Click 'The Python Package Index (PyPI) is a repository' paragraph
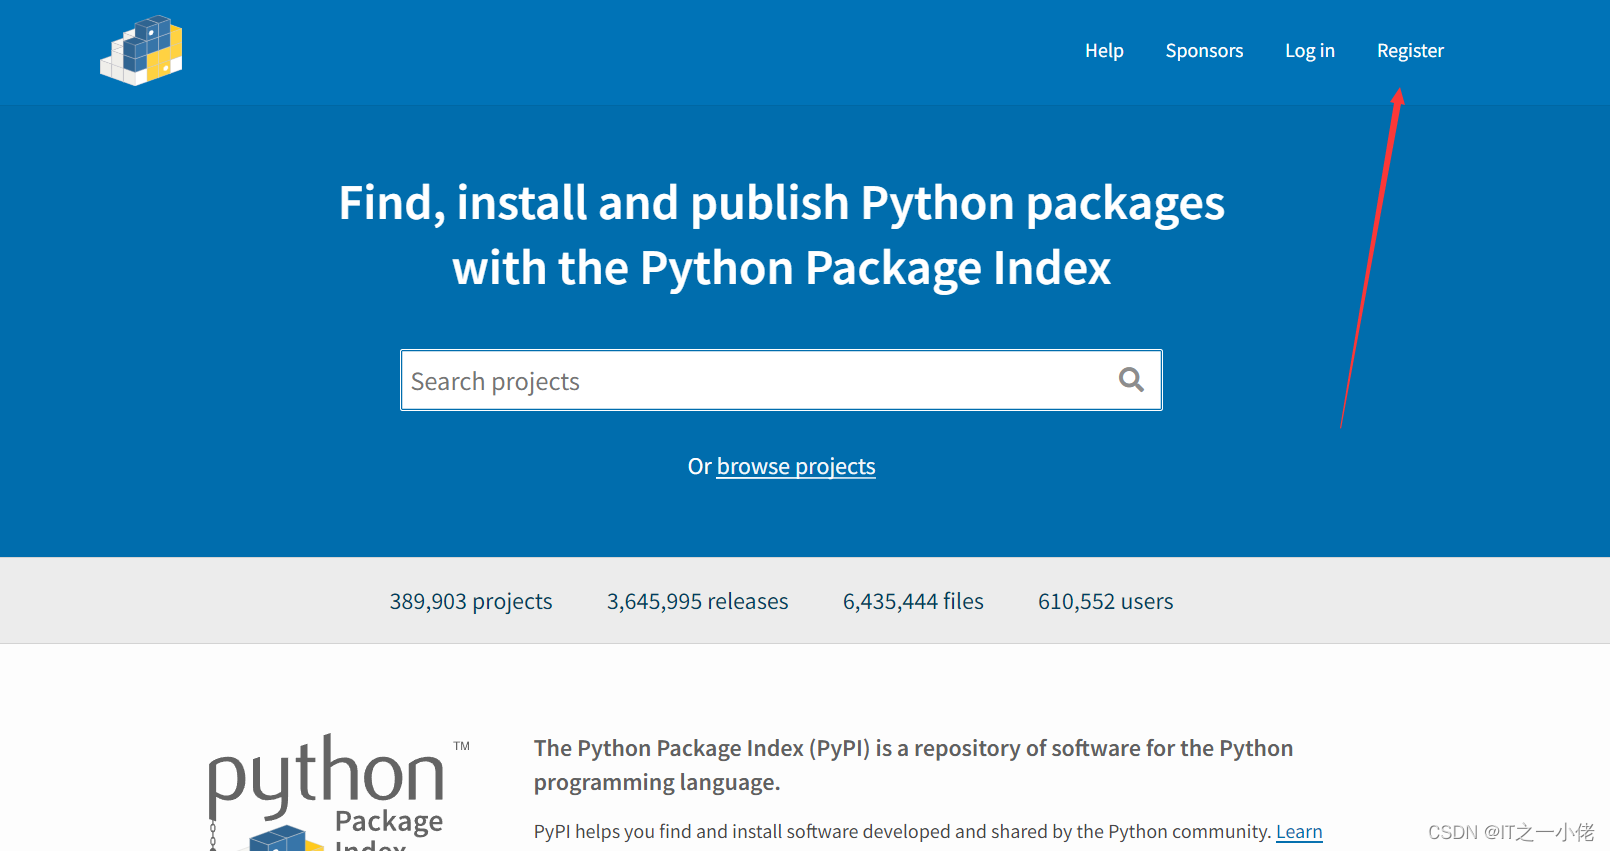1610x851 pixels. click(x=913, y=765)
